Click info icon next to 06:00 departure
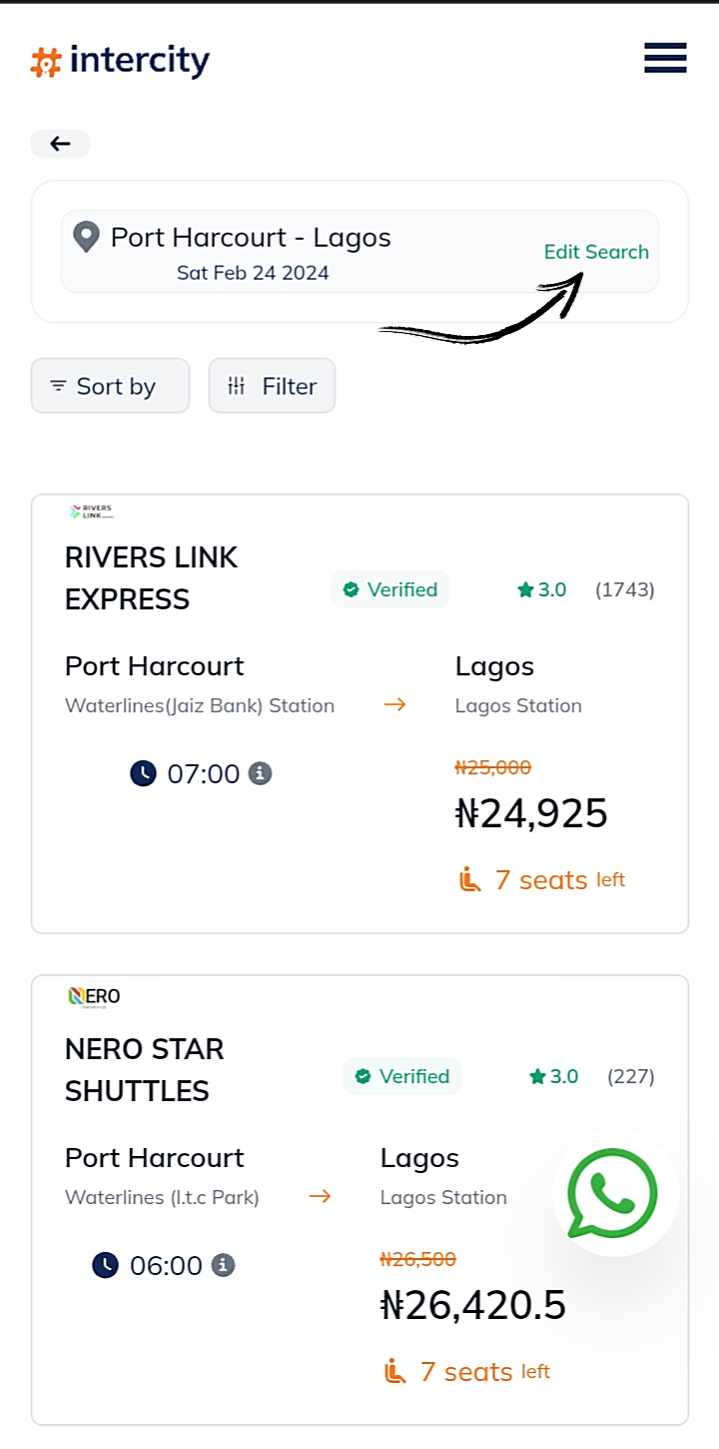 (x=223, y=1265)
